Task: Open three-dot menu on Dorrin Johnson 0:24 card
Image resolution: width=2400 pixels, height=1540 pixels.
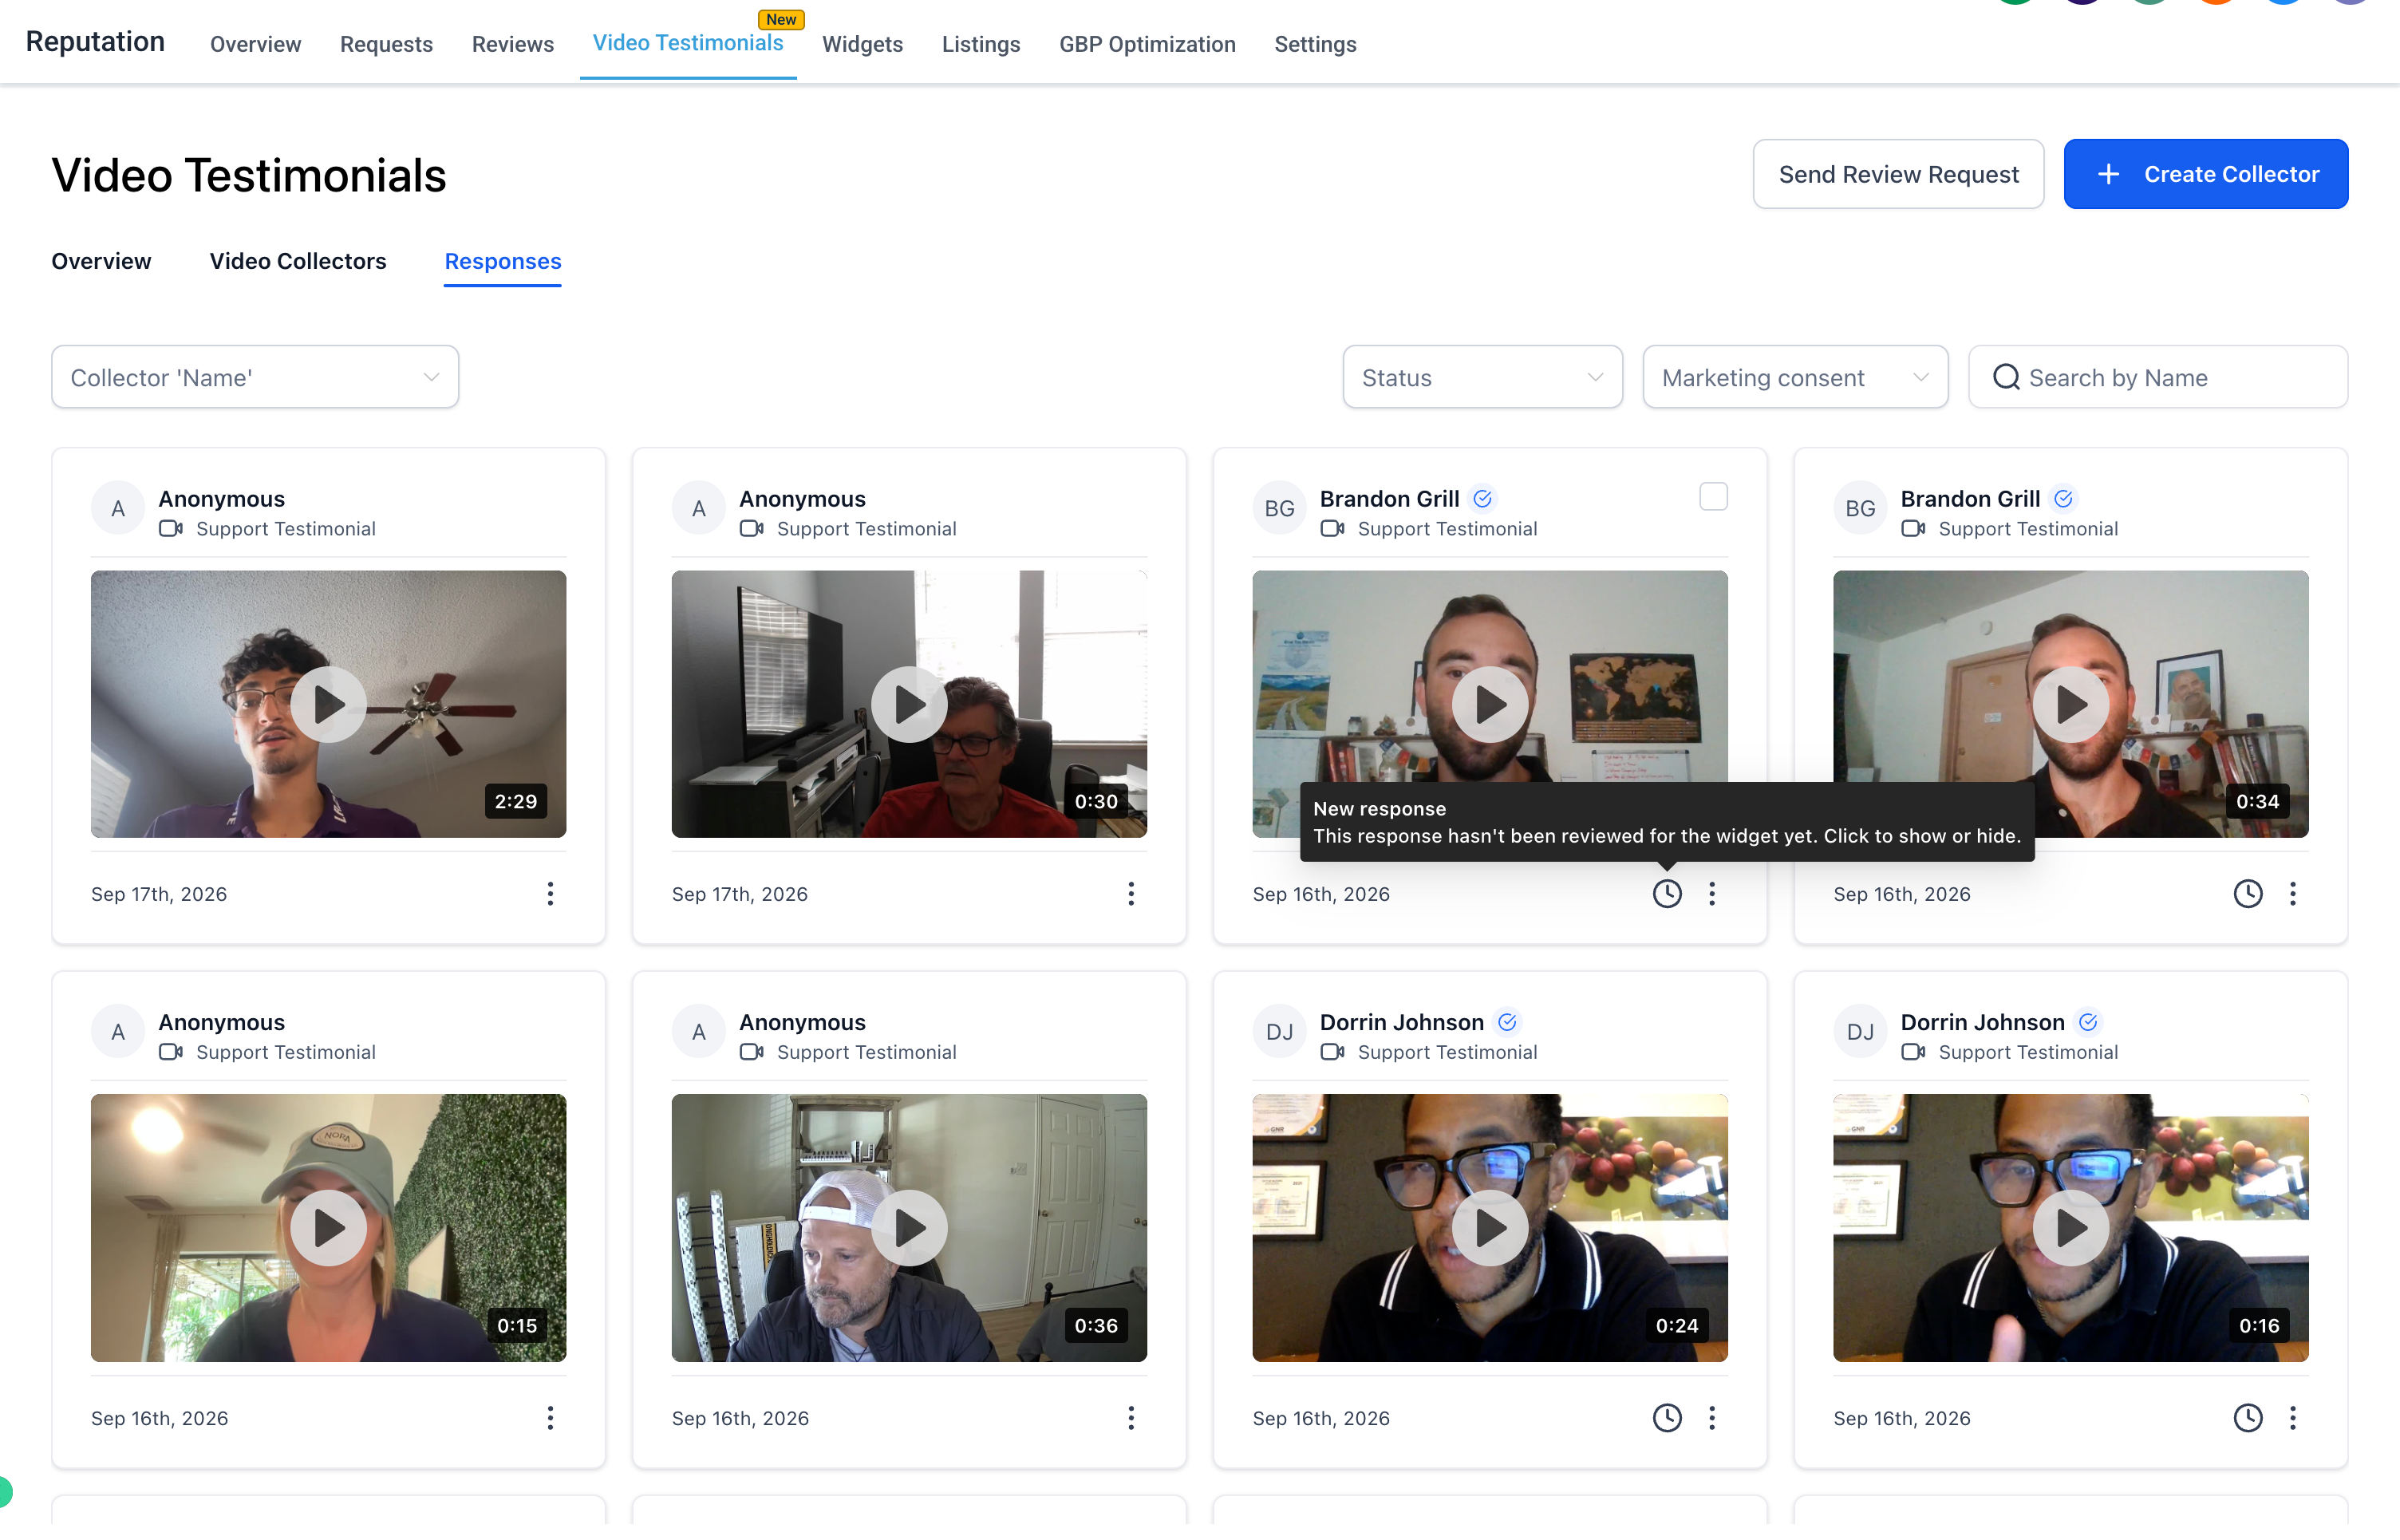Action: pyautogui.click(x=1712, y=1417)
